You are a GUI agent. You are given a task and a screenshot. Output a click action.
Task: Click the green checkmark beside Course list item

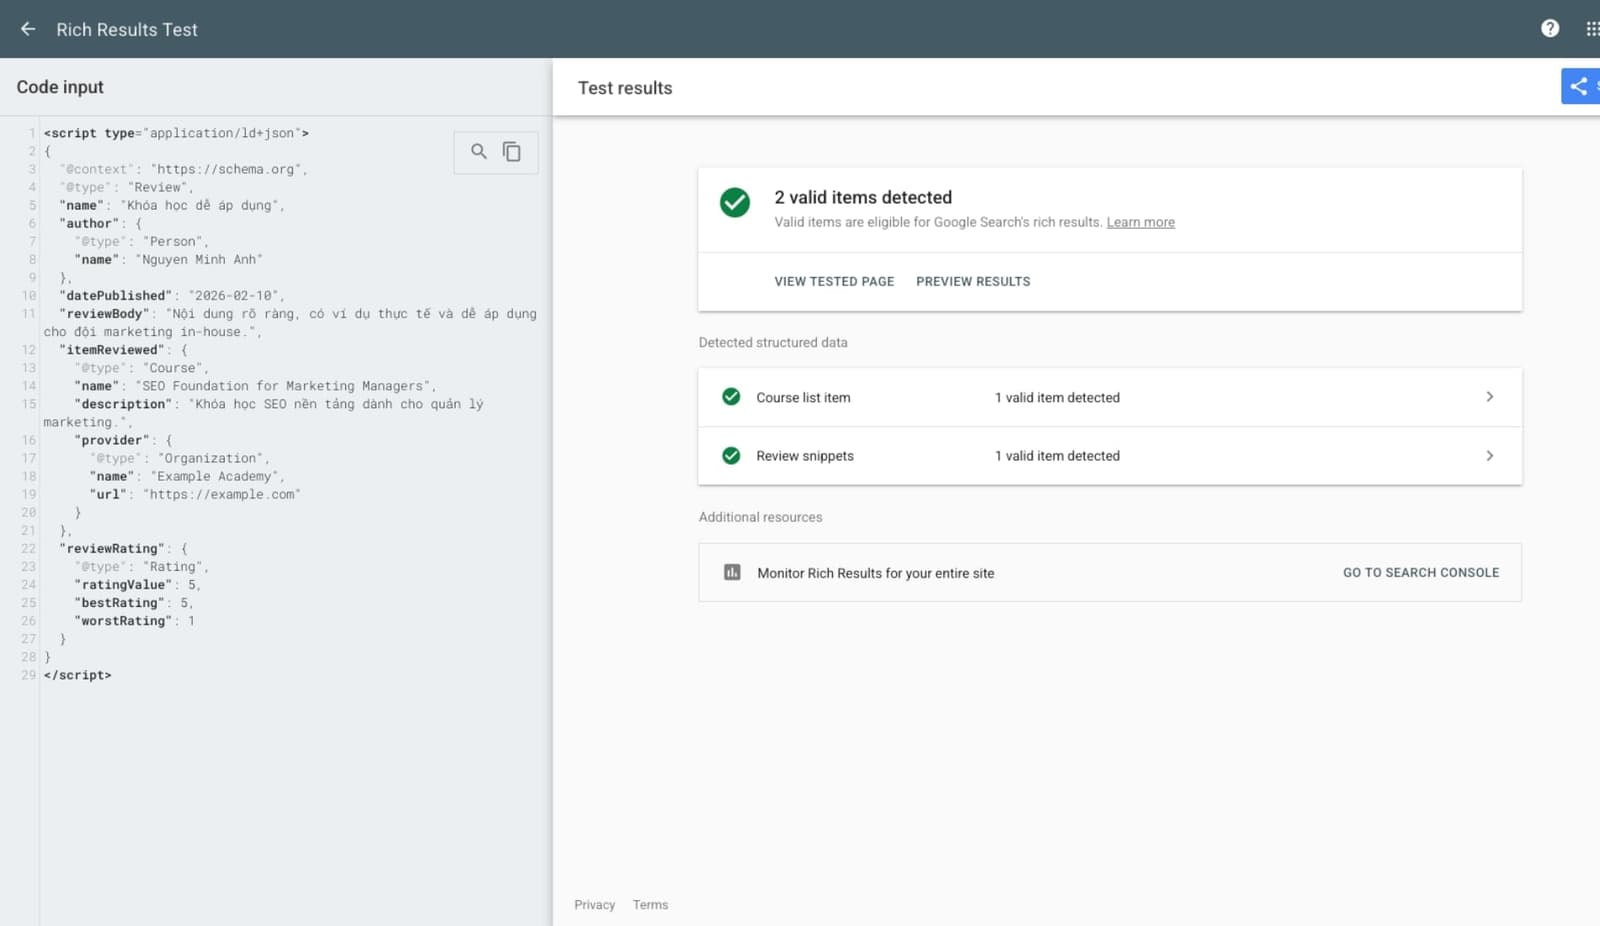[731, 397]
